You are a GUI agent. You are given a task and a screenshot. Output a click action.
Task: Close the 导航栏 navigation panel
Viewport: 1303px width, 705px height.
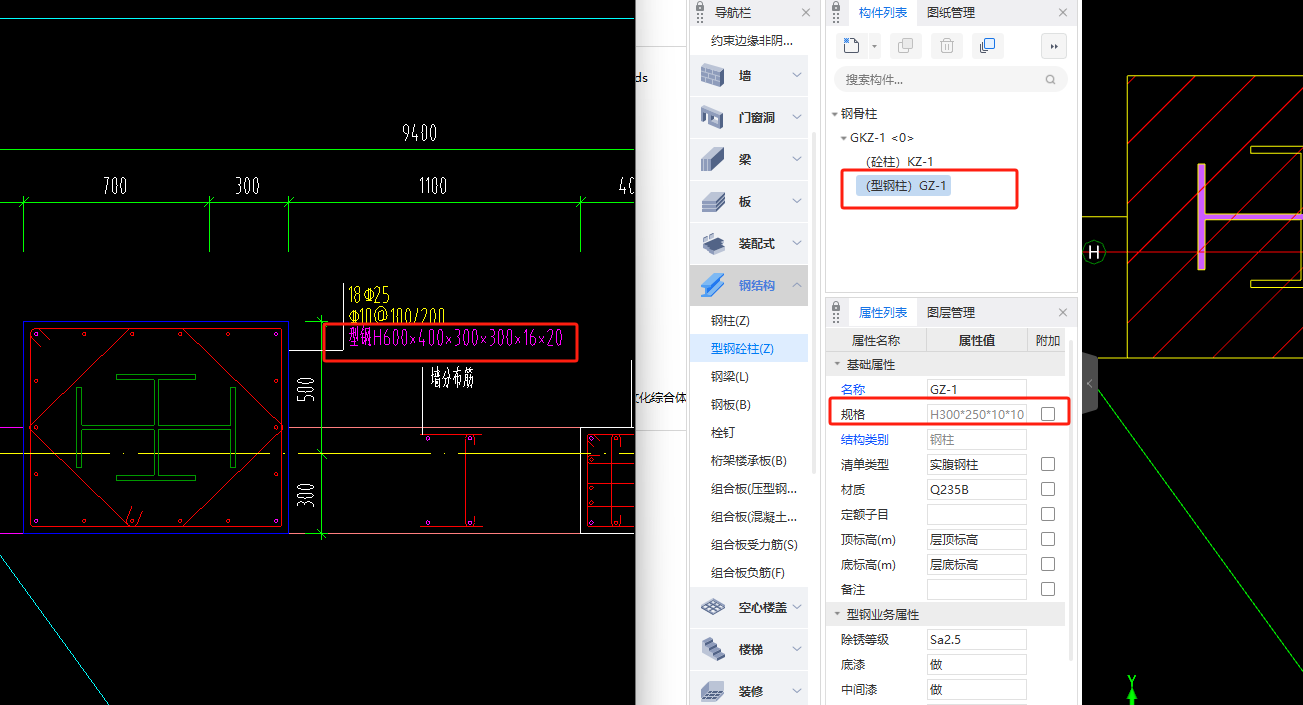[x=806, y=12]
